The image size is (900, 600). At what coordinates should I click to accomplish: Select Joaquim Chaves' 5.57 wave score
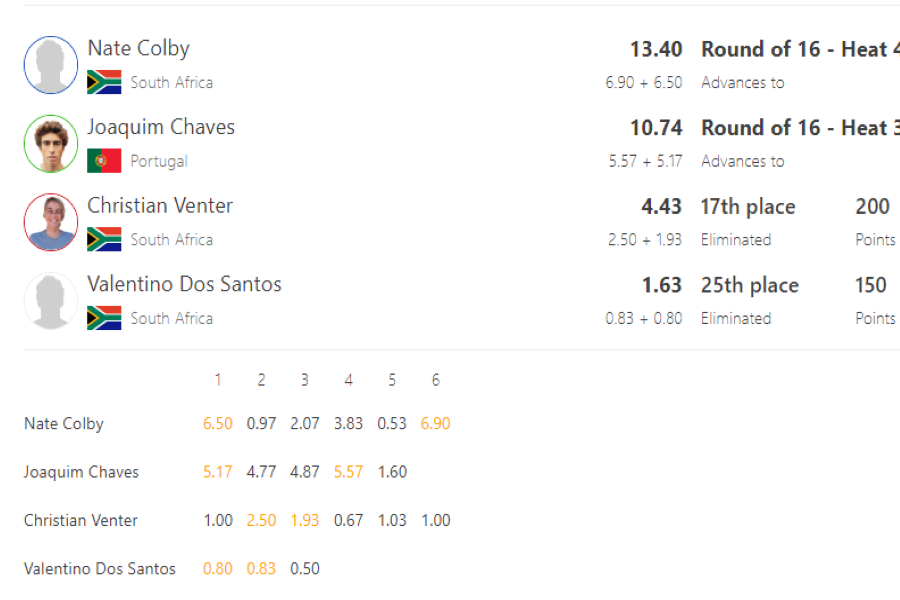coord(348,472)
